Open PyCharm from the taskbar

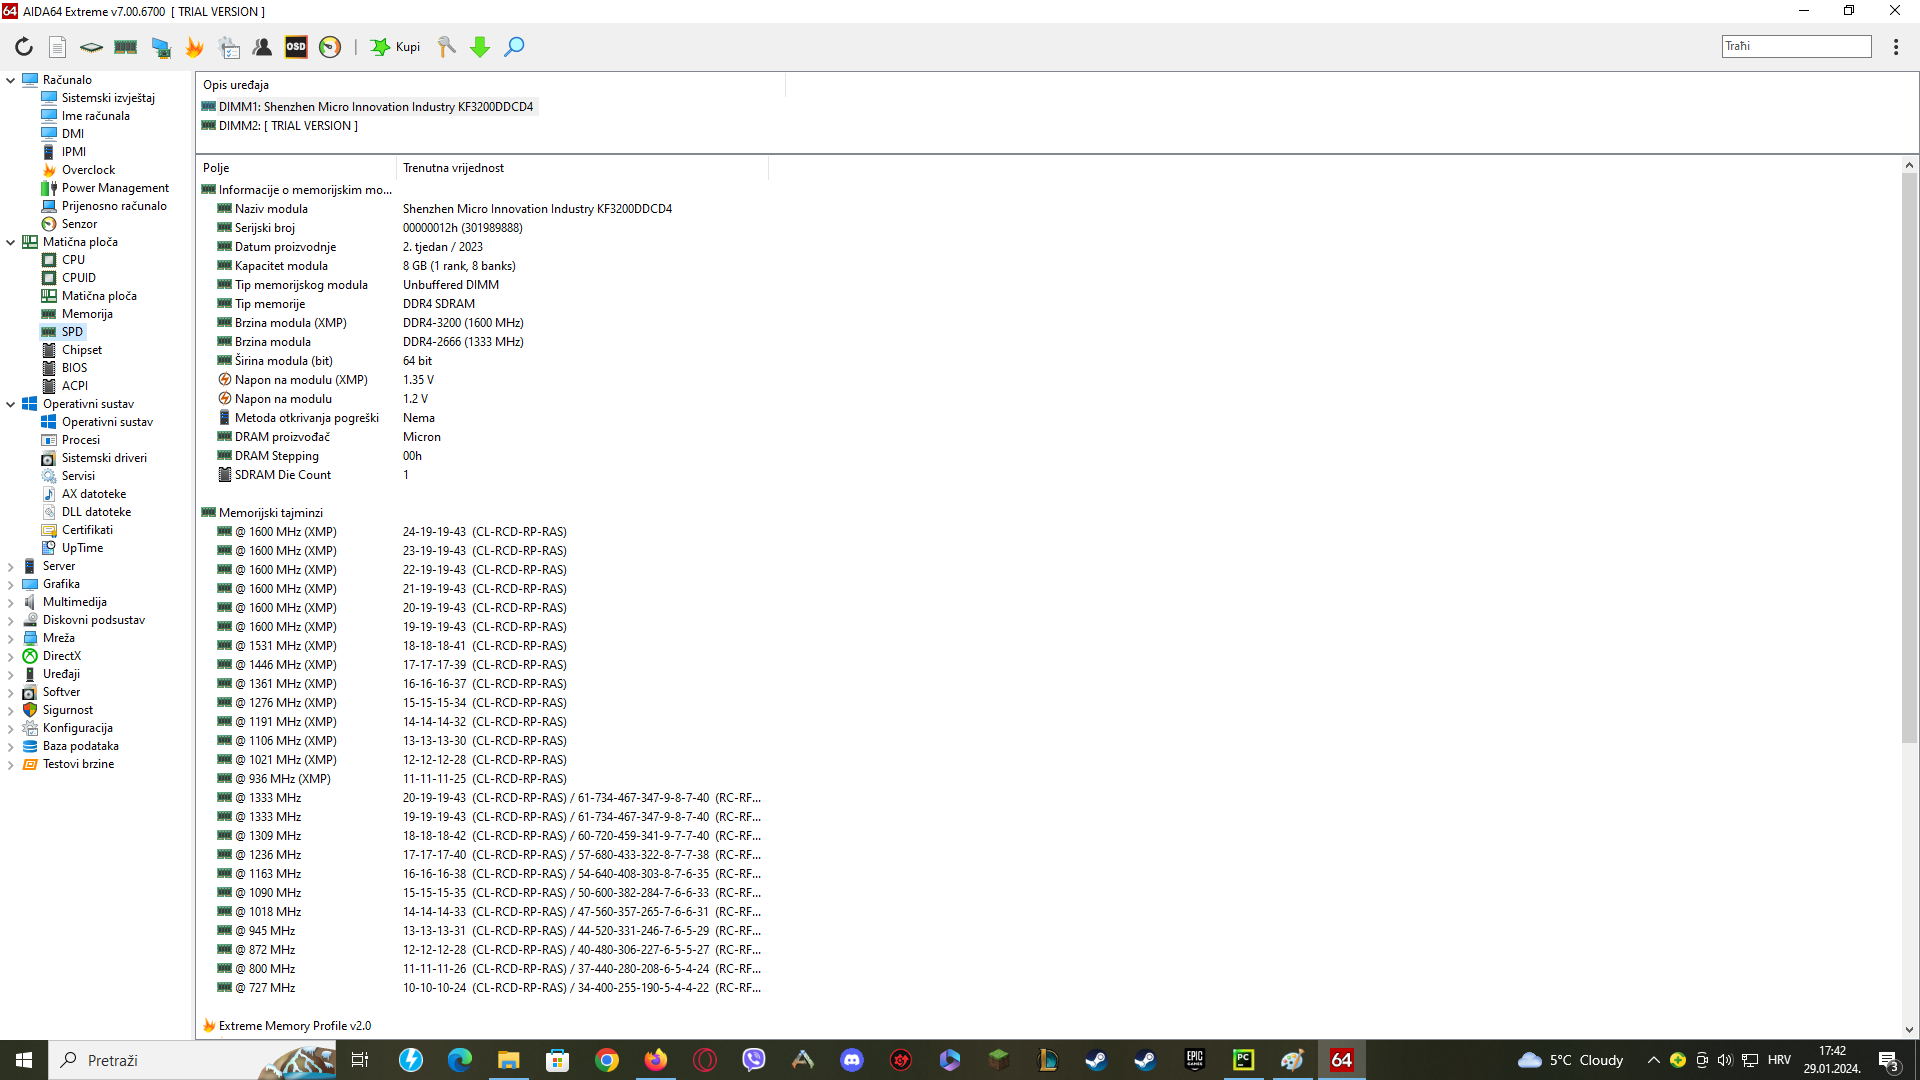click(1243, 1060)
